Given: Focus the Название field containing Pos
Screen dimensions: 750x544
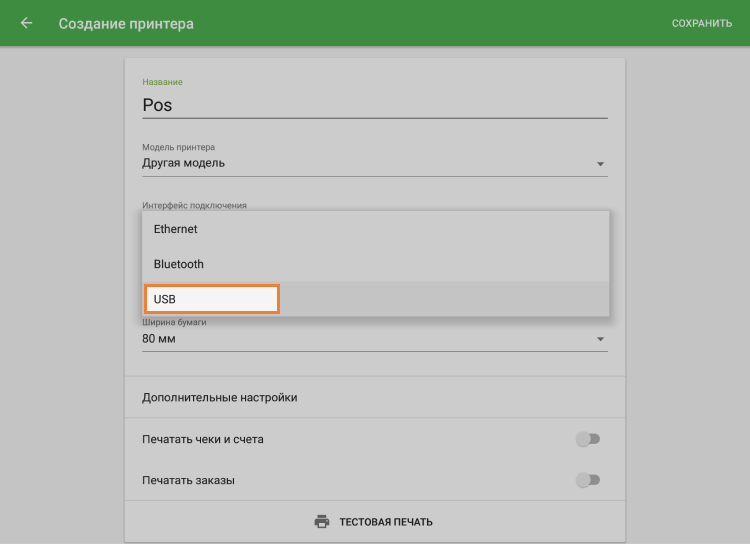Looking at the screenshot, I should (x=374, y=105).
